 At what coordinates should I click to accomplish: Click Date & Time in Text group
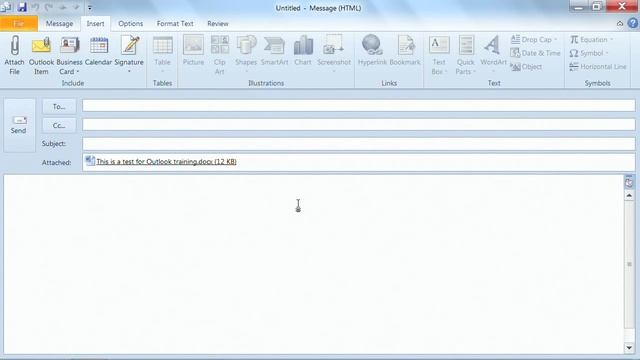pos(535,53)
